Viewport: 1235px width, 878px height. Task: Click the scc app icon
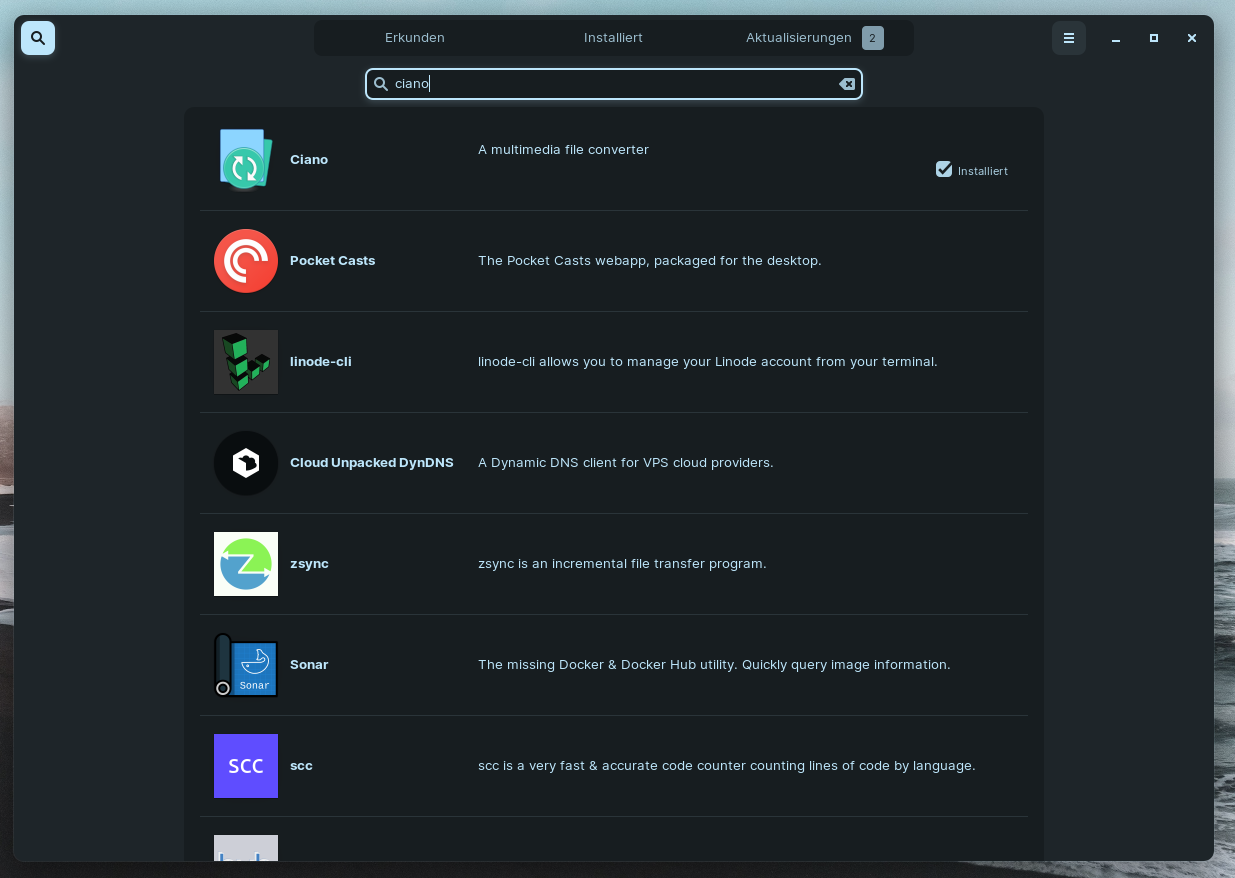click(x=246, y=766)
